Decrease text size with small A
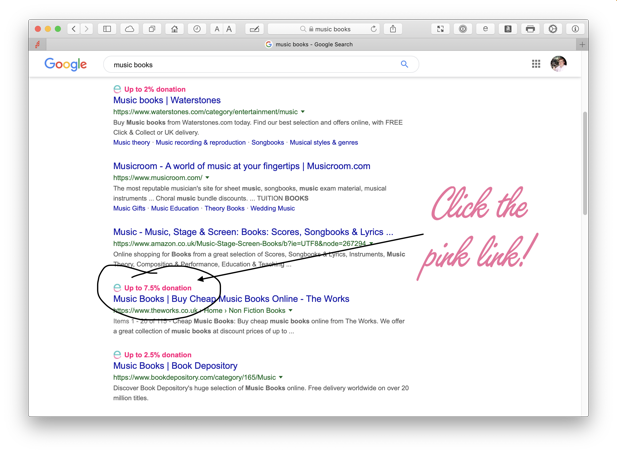Screen dimensions: 617x454 [x=217, y=29]
